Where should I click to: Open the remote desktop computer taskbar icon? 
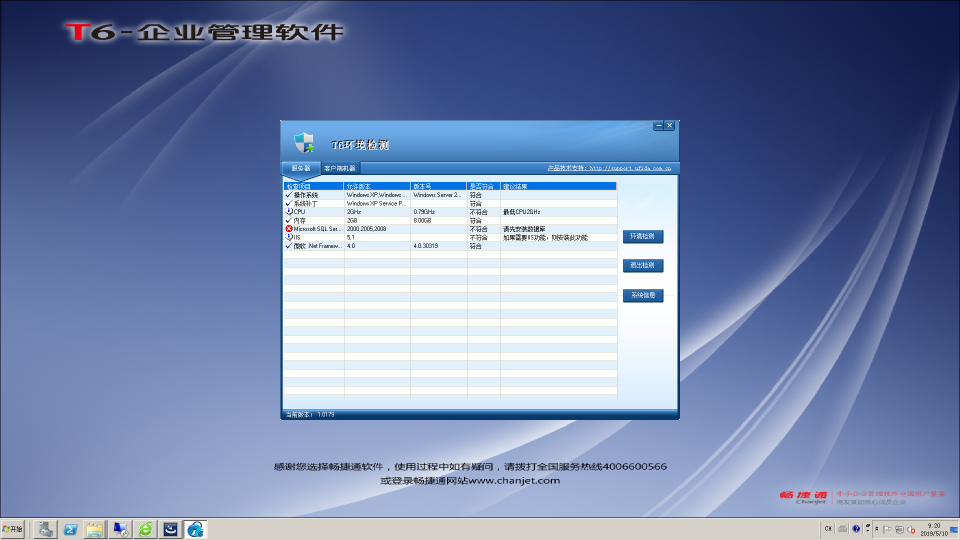(120, 529)
